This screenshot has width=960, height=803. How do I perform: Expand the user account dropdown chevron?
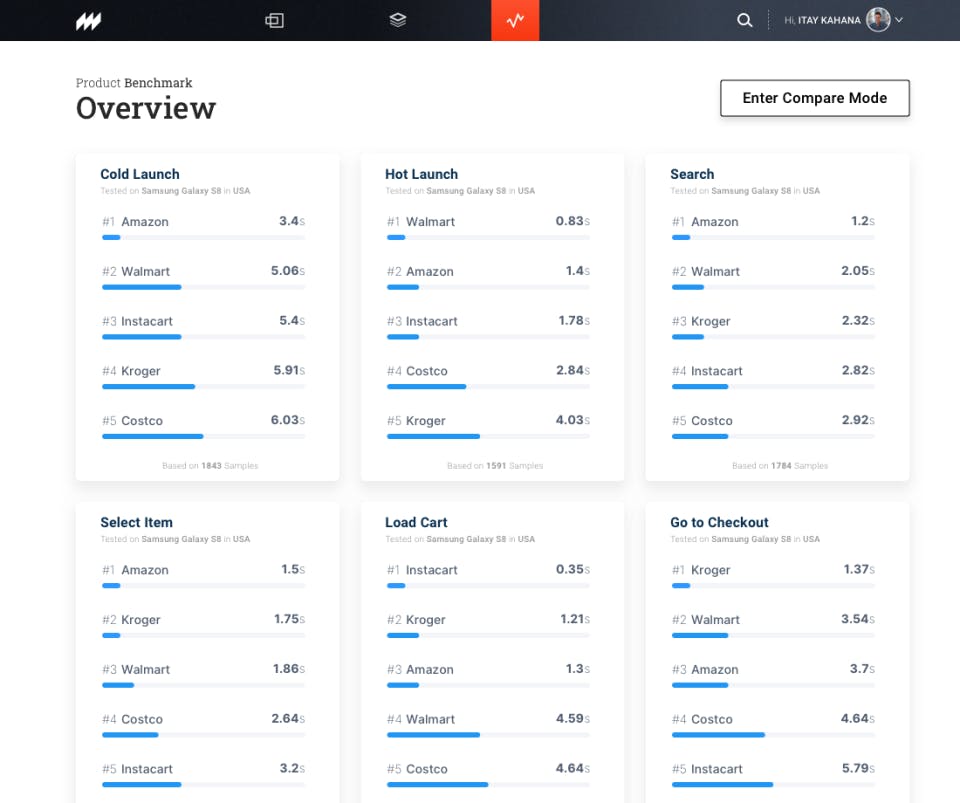pos(899,20)
